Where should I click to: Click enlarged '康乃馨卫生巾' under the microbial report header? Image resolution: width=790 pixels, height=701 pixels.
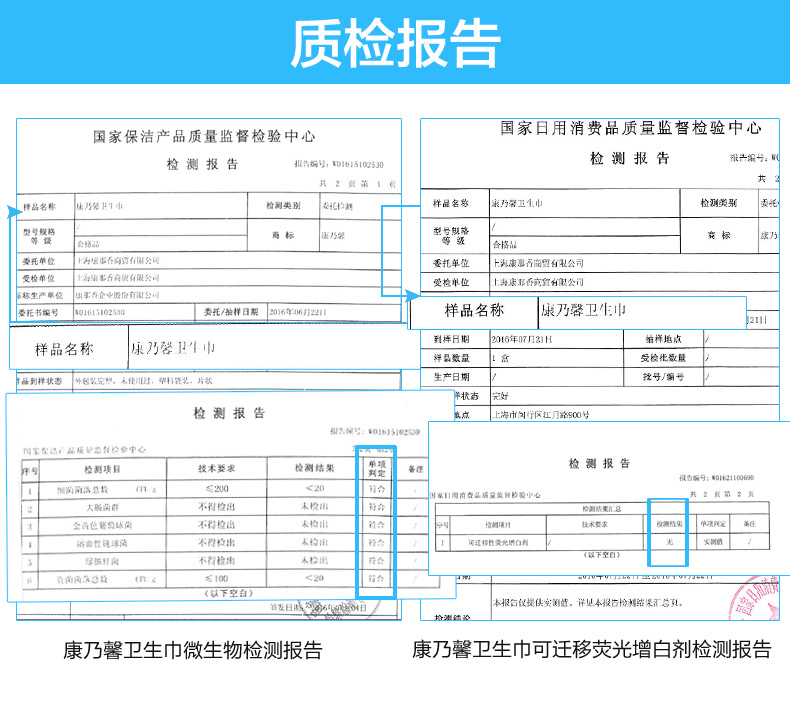tap(173, 348)
